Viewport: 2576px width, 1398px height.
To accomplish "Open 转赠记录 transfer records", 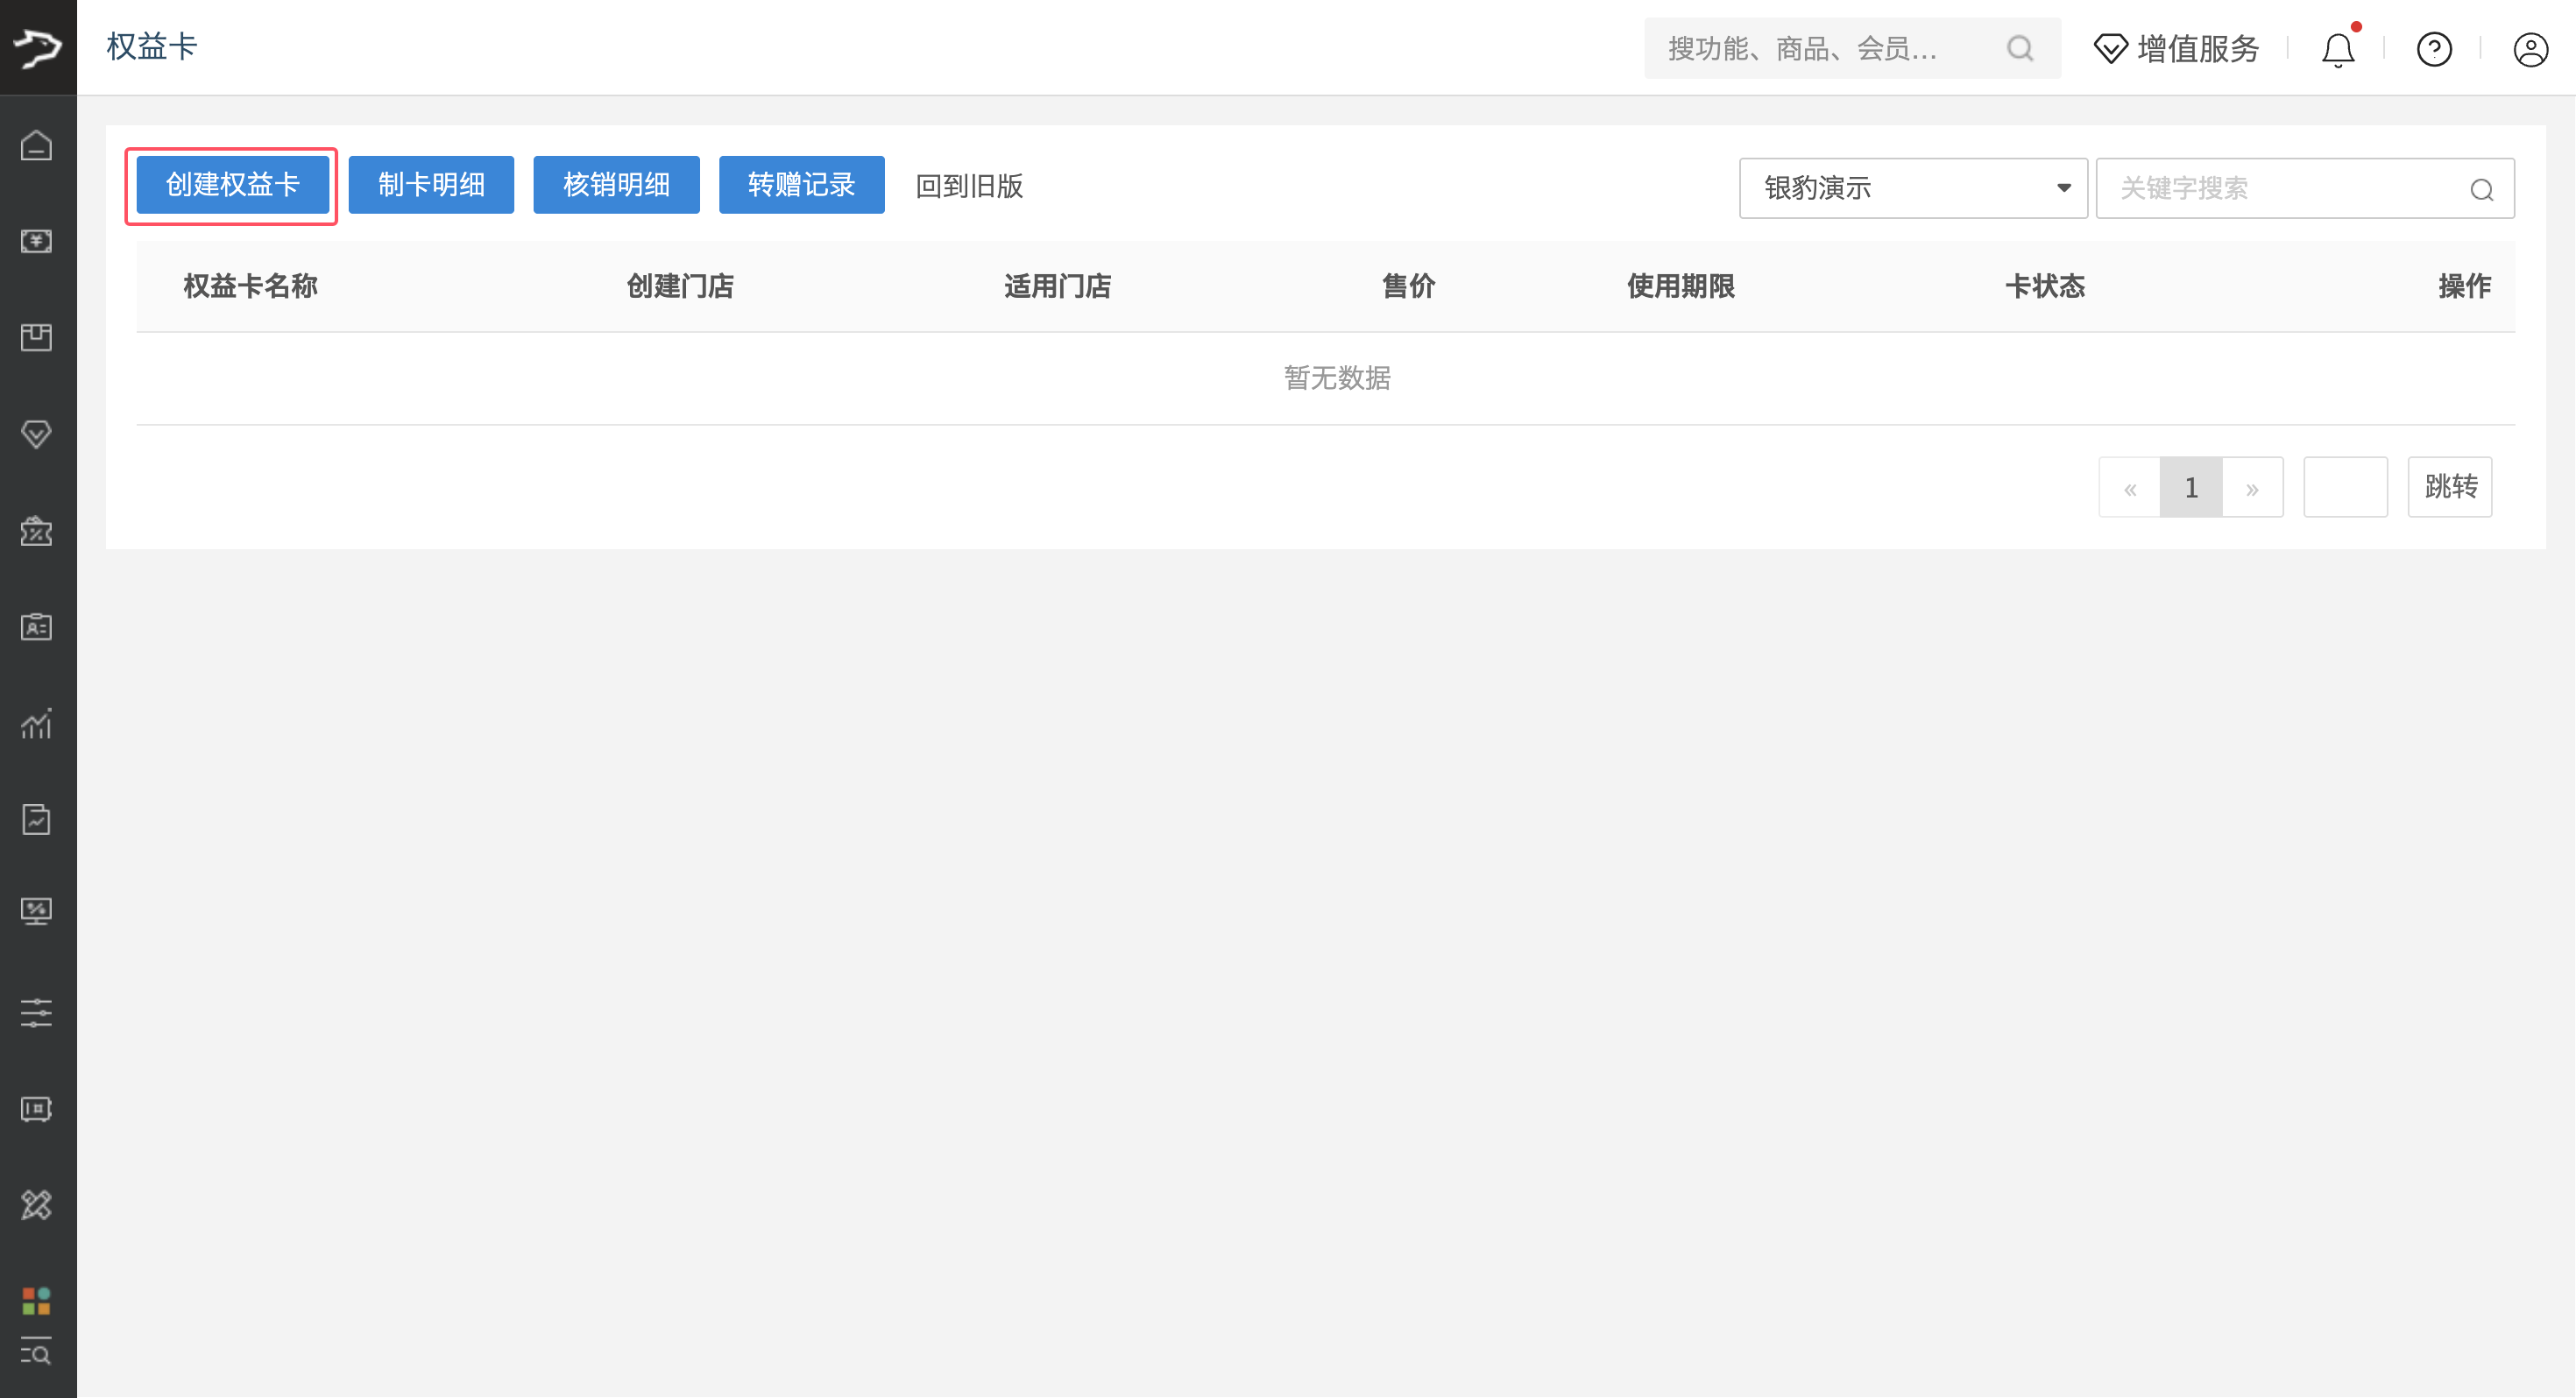I will pyautogui.click(x=801, y=185).
